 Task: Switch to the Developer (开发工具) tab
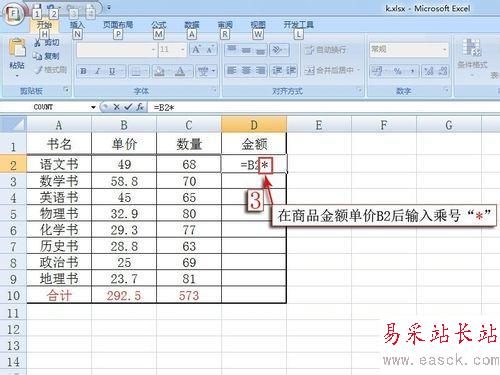[298, 25]
